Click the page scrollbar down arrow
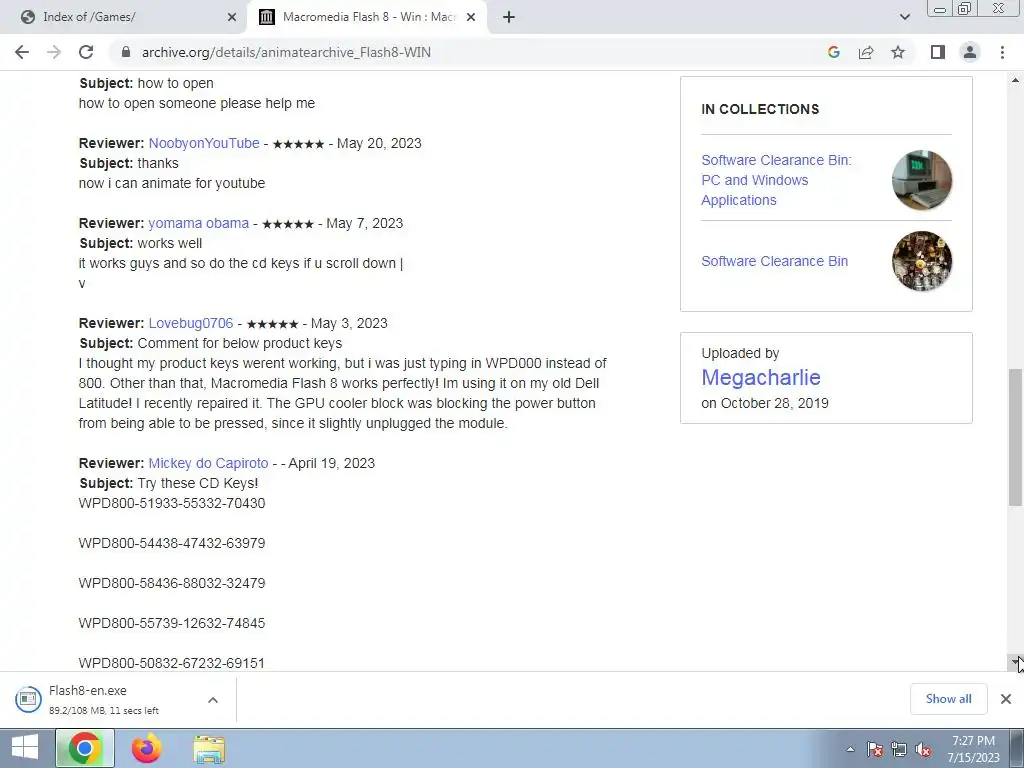 coord(1016,662)
